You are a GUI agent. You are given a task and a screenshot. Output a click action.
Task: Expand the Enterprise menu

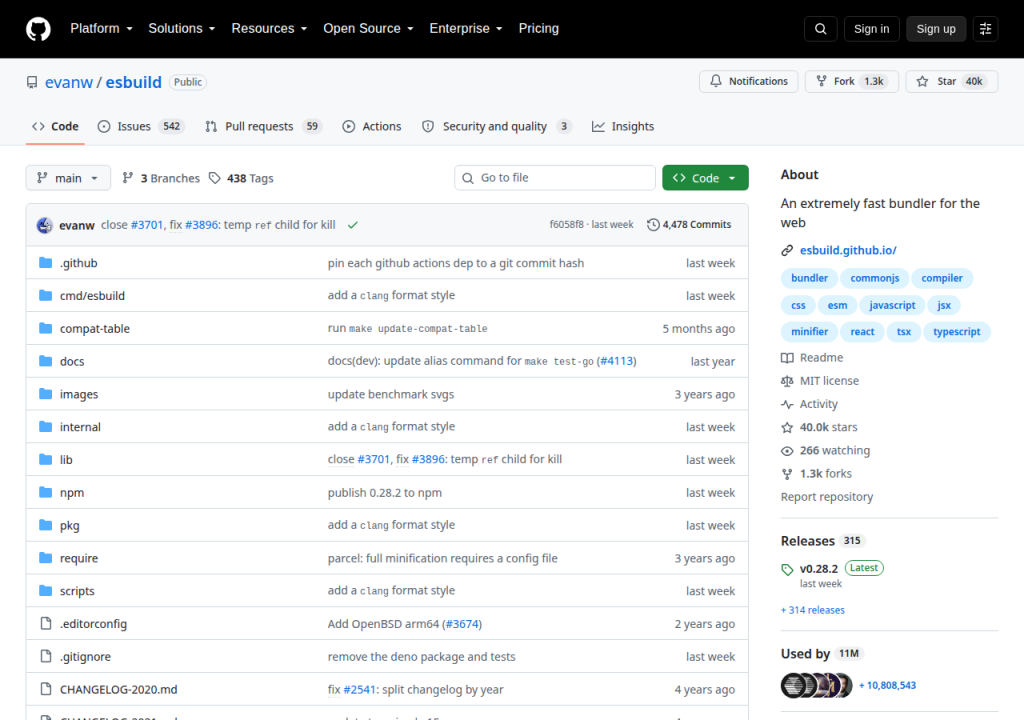[x=466, y=29]
